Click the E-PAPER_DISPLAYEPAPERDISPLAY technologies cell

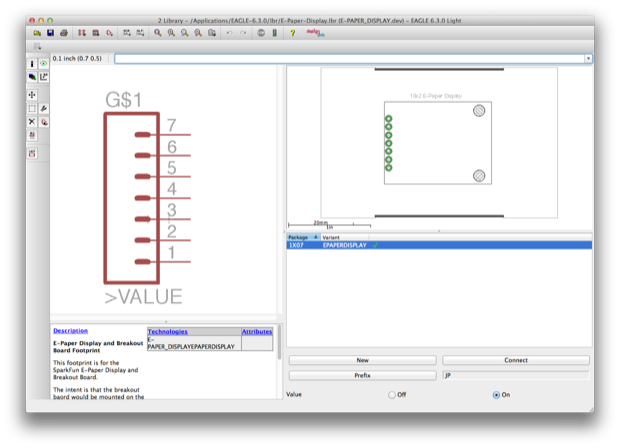point(194,343)
